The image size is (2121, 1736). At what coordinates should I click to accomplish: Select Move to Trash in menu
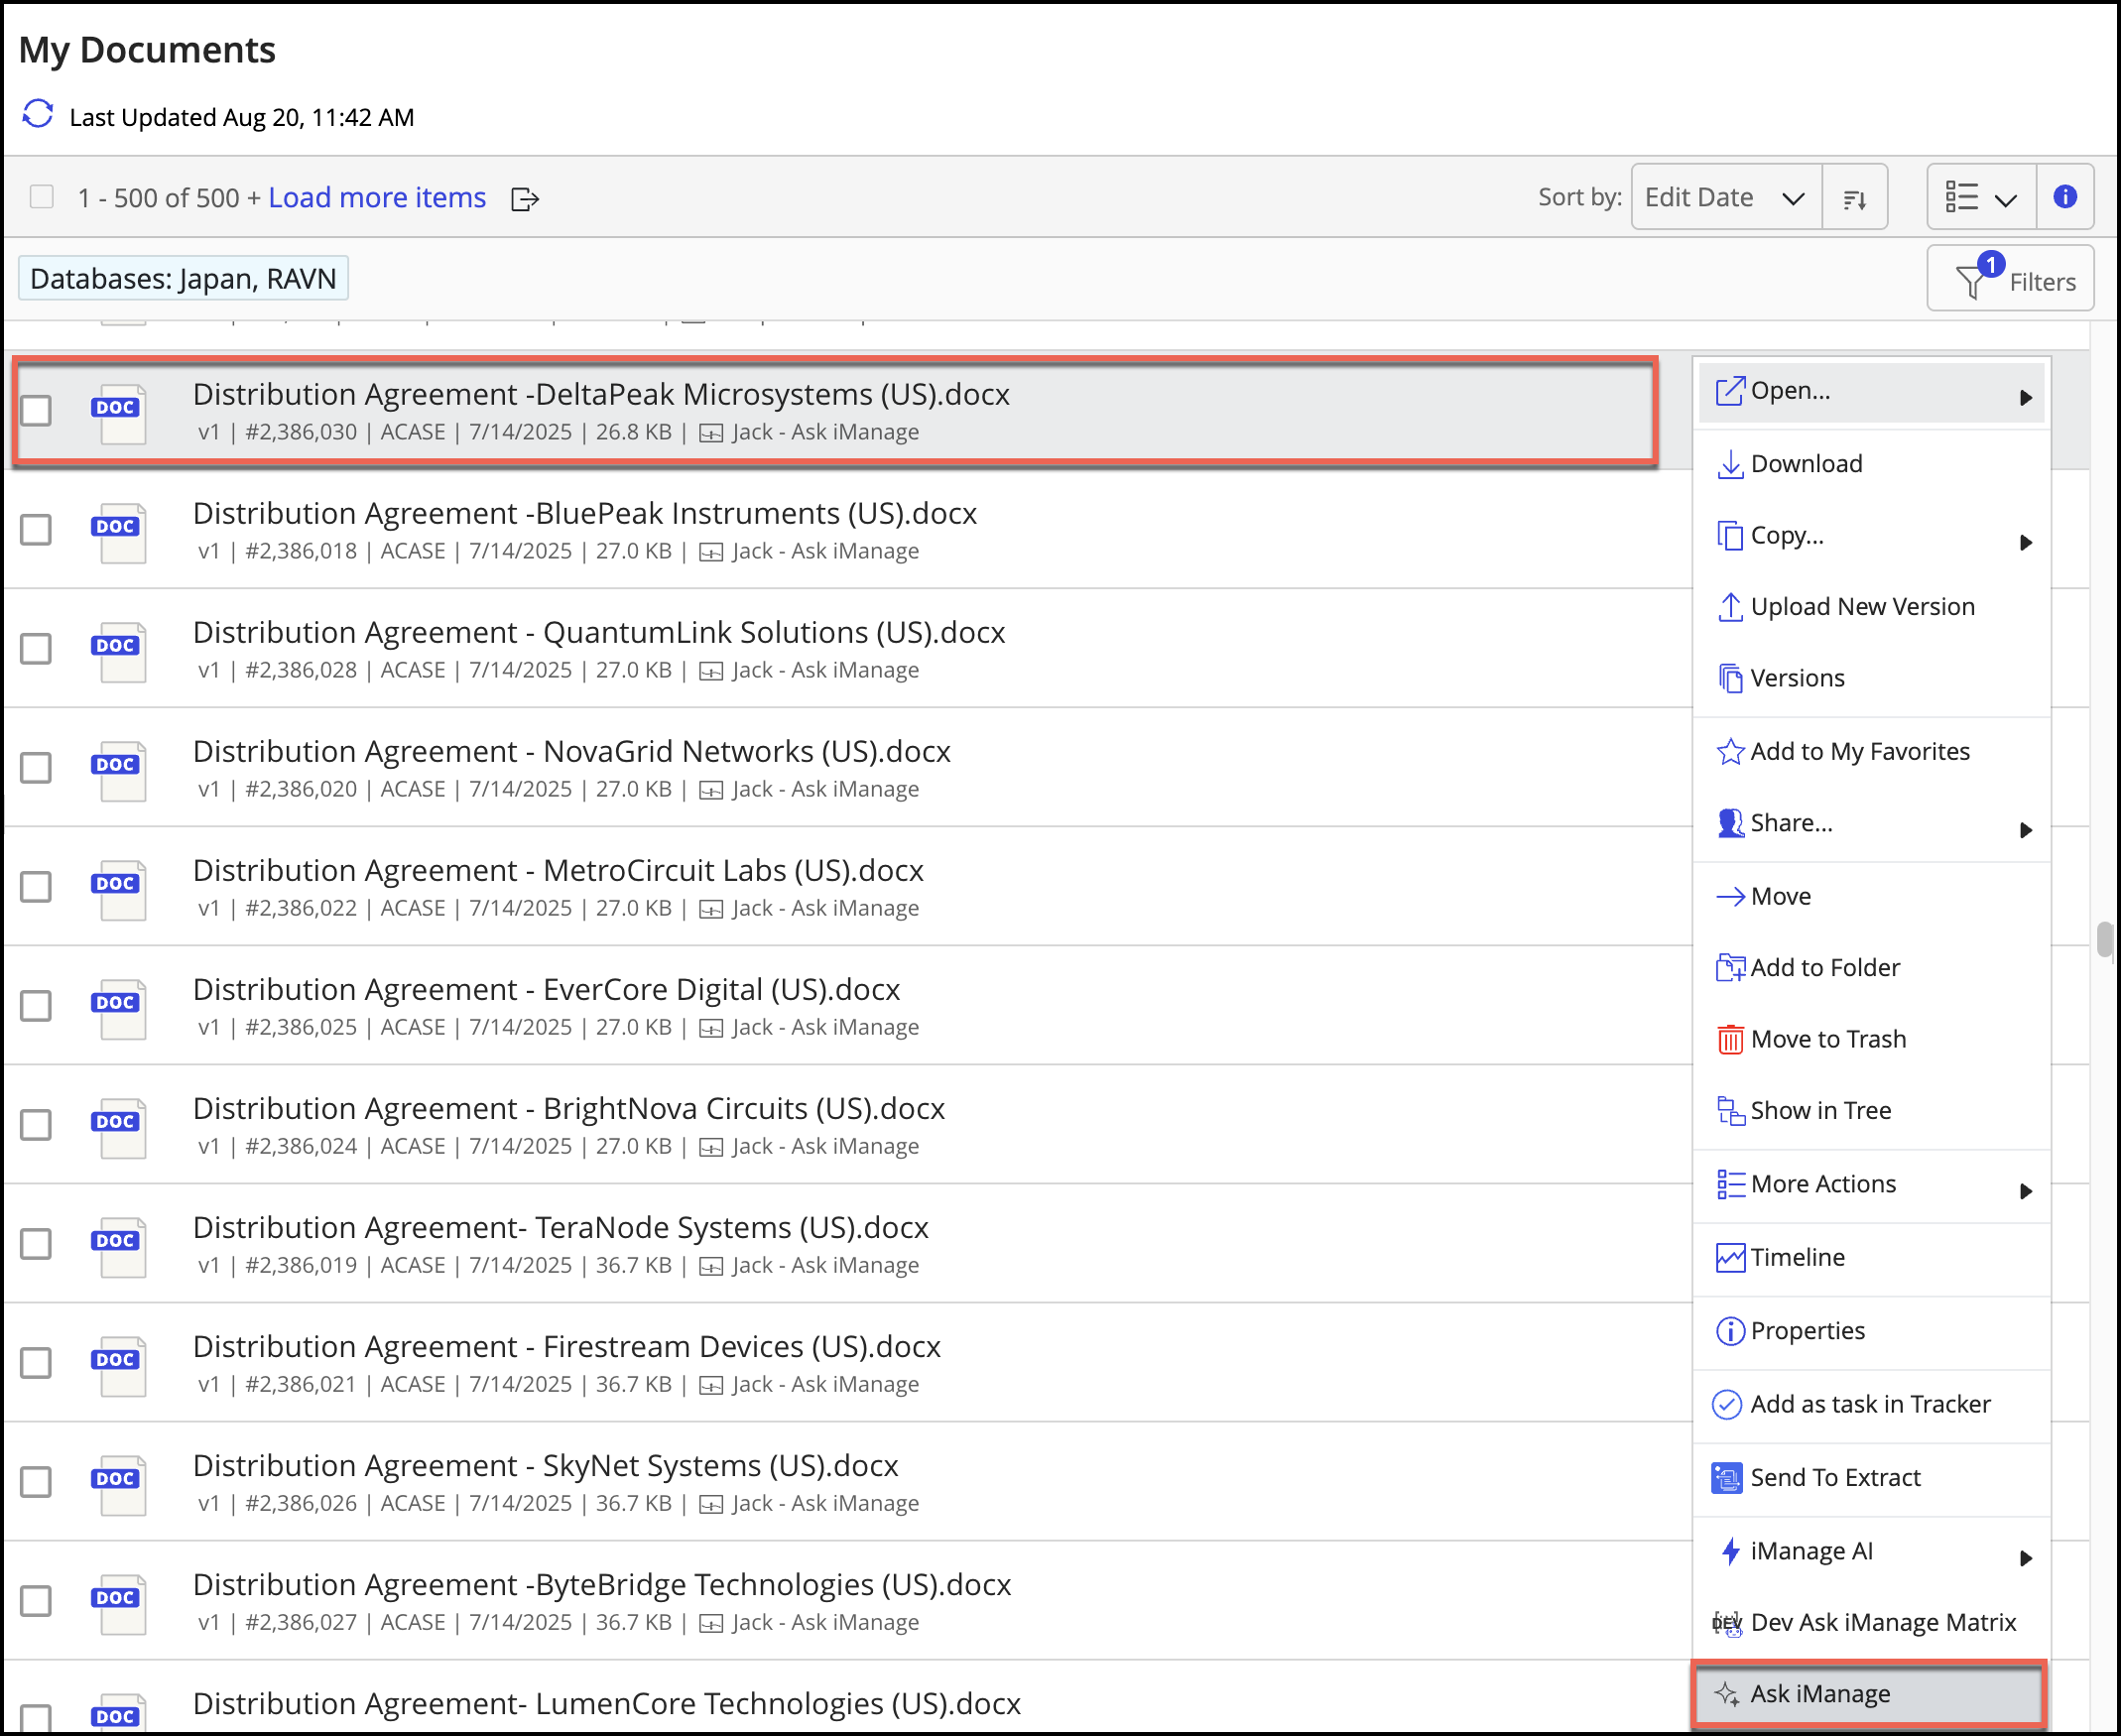[x=1827, y=1039]
